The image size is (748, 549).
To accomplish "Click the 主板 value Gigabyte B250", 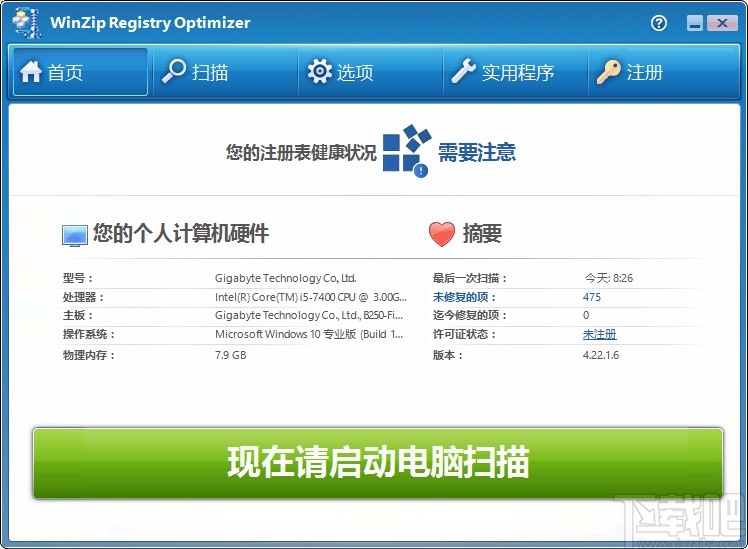I will tap(309, 315).
